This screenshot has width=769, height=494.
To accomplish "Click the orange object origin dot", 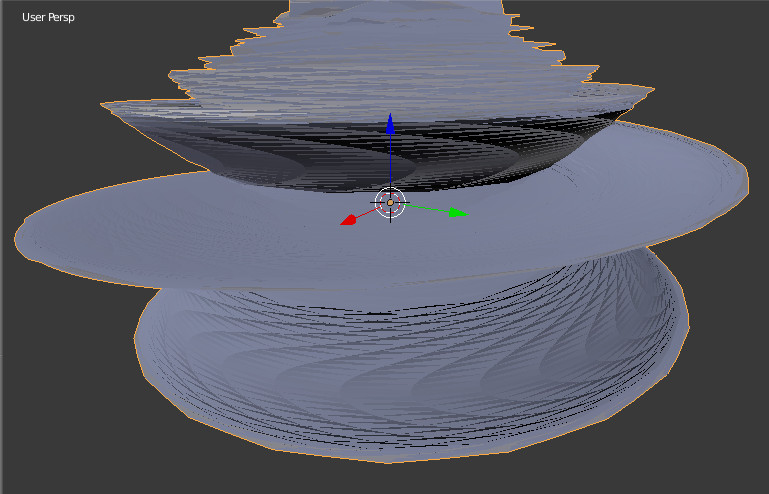I will coord(390,203).
